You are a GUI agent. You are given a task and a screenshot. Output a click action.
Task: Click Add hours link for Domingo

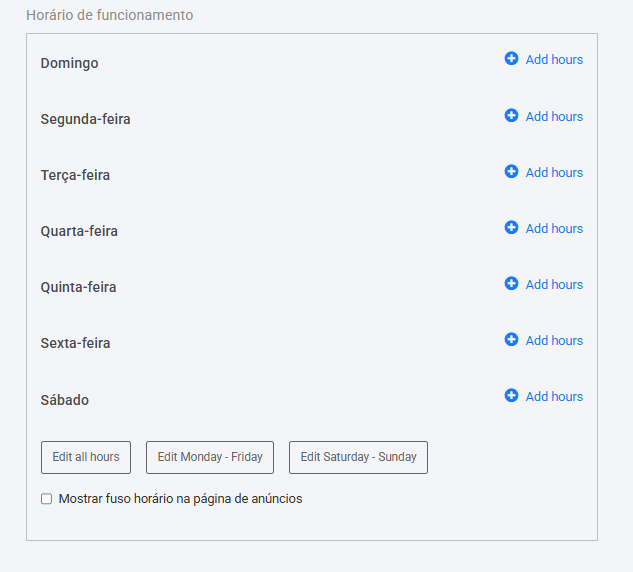coord(554,60)
